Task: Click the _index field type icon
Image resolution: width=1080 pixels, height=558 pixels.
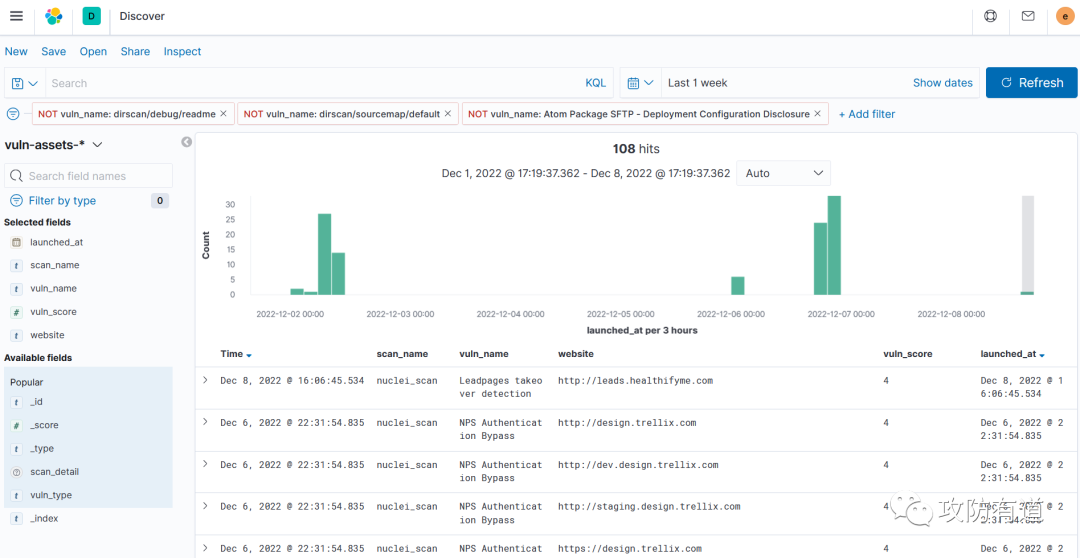Action: pos(17,519)
